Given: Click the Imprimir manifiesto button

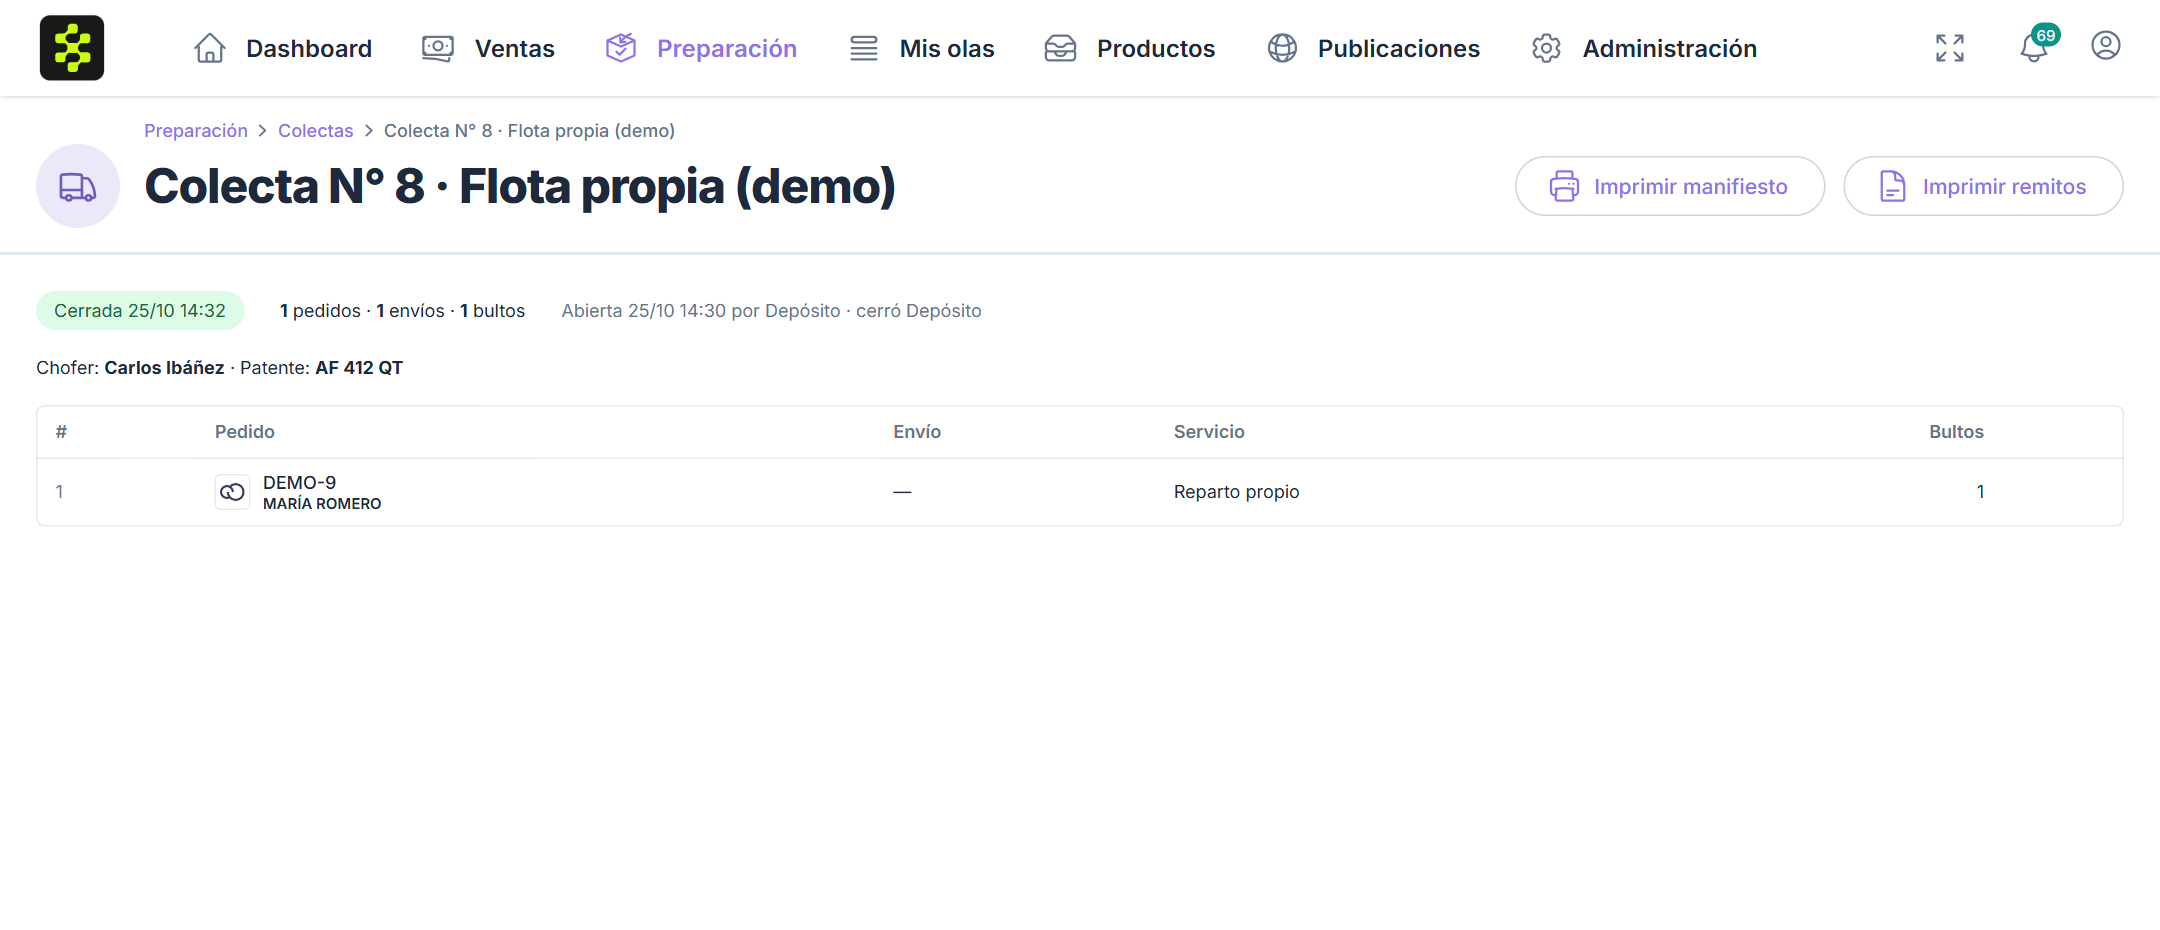Looking at the screenshot, I should pos(1670,186).
